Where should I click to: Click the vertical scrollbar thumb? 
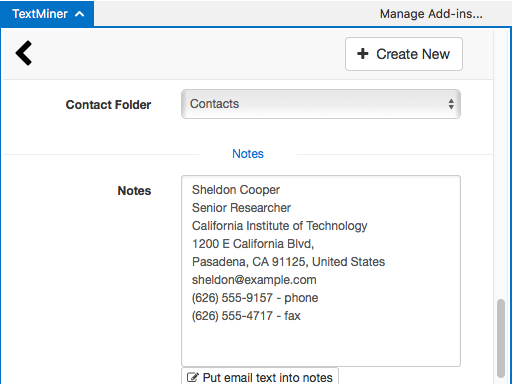pyautogui.click(x=501, y=338)
